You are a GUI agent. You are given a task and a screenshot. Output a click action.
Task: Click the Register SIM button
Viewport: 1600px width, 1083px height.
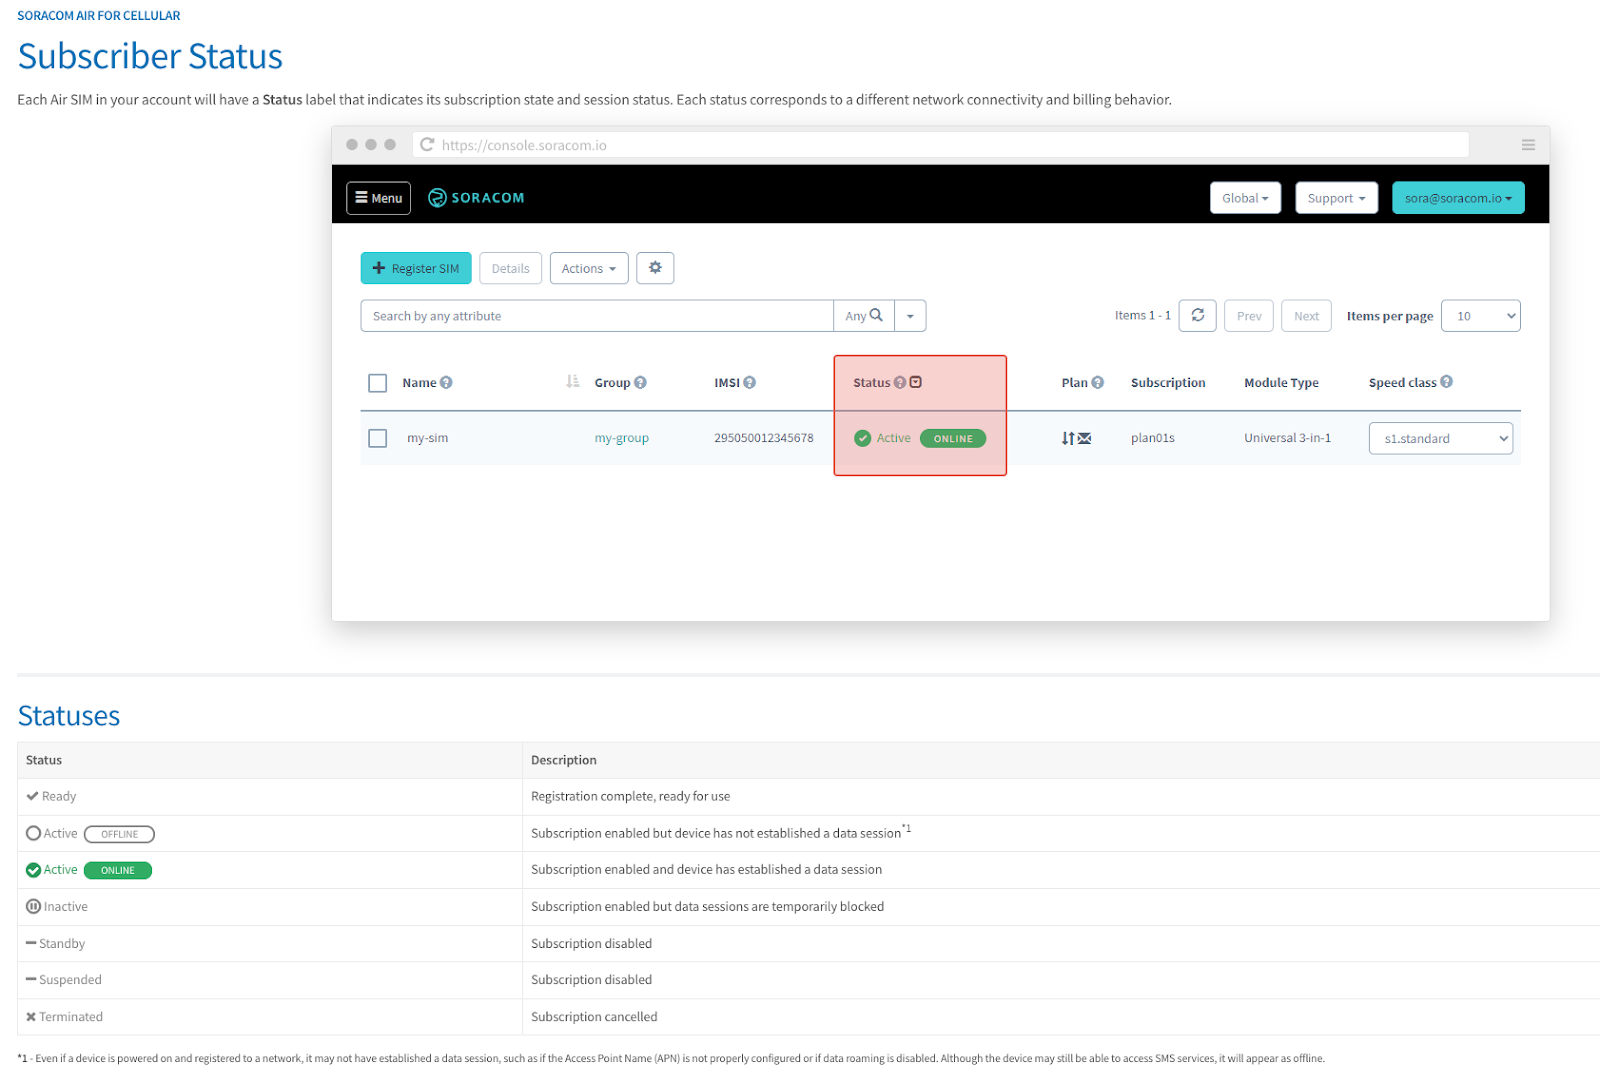(x=415, y=268)
